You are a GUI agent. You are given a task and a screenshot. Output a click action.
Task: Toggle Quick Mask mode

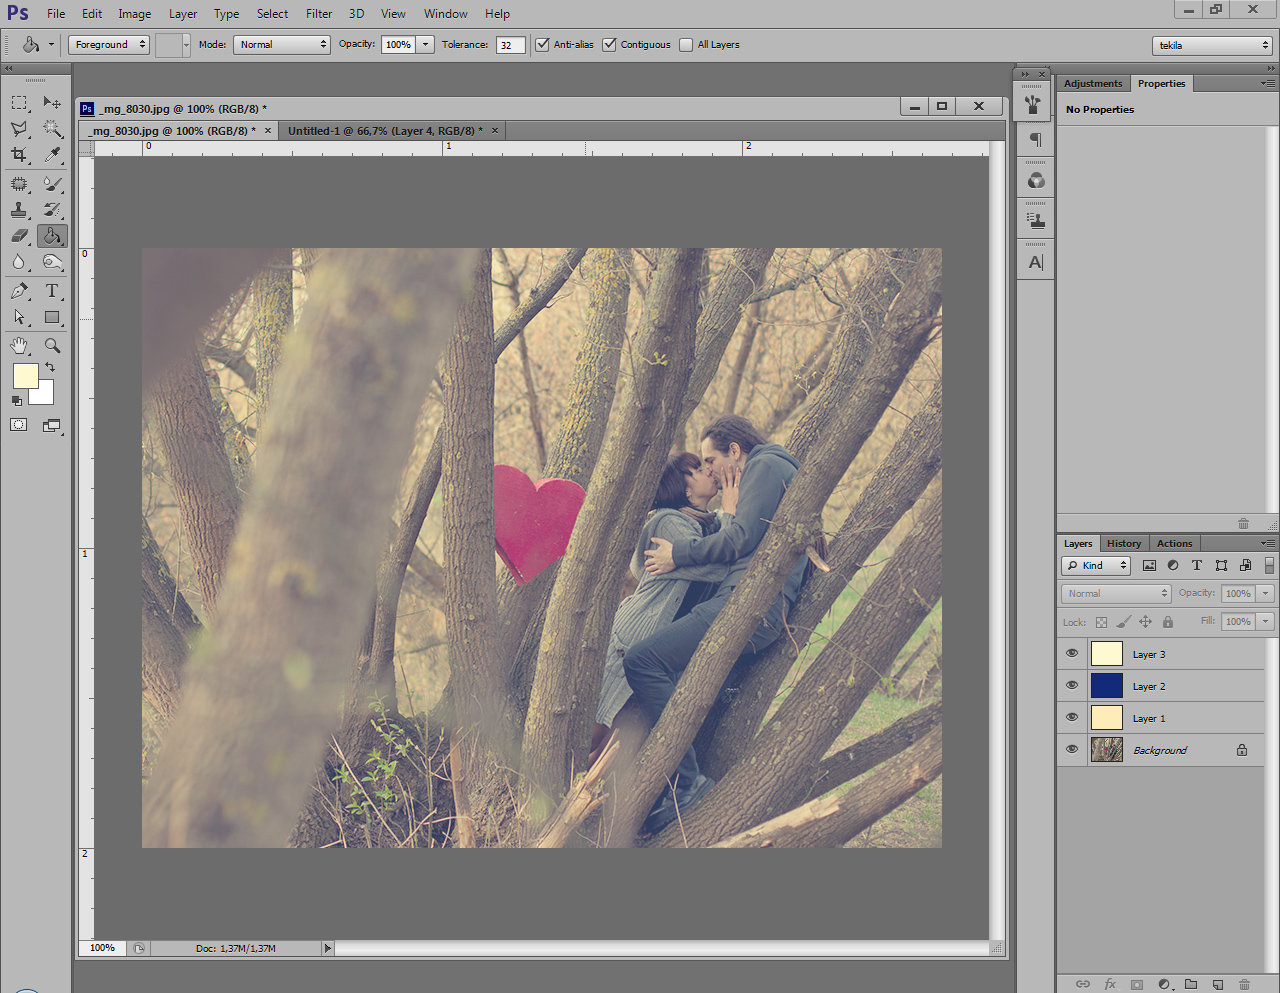pos(19,425)
